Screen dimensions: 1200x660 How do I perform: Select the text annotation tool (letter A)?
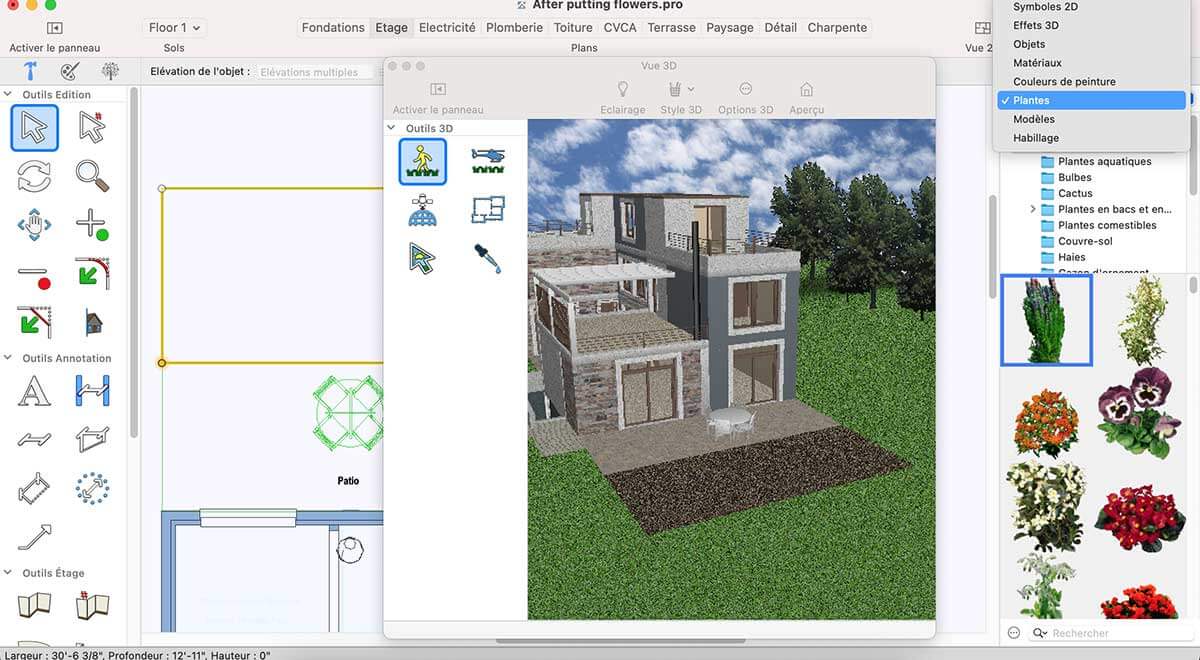34,391
